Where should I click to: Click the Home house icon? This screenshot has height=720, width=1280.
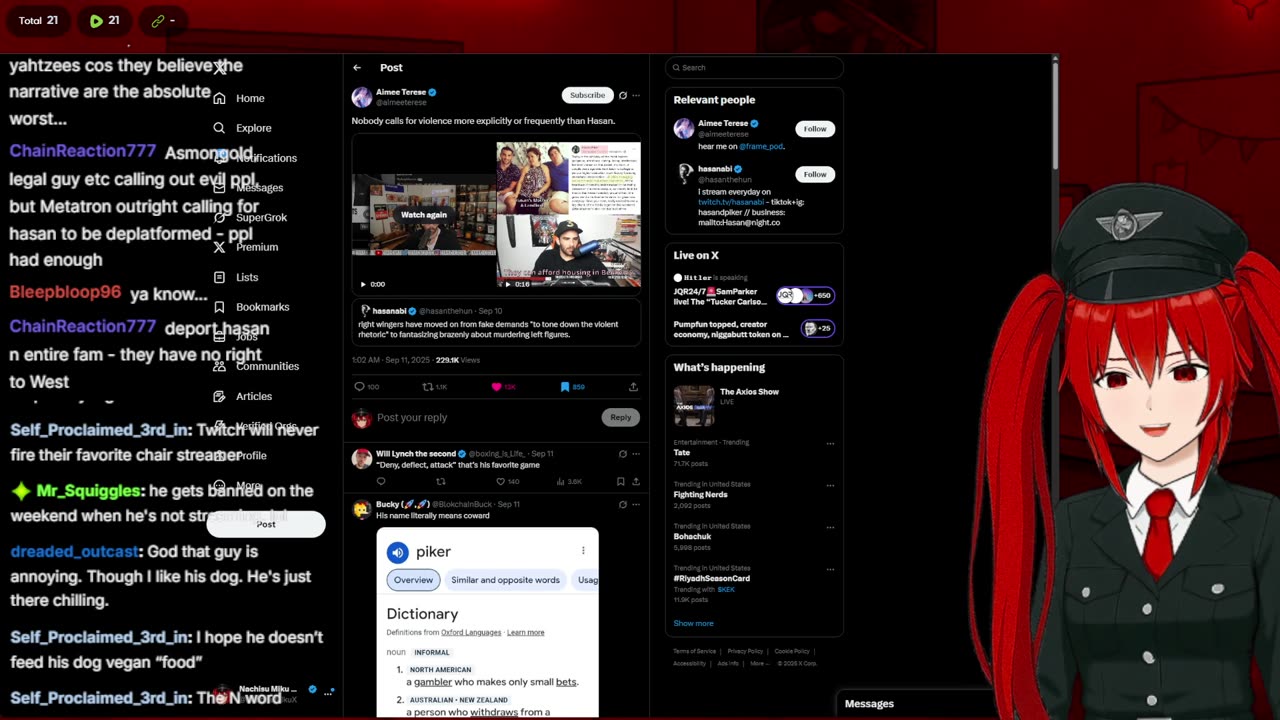coord(219,98)
